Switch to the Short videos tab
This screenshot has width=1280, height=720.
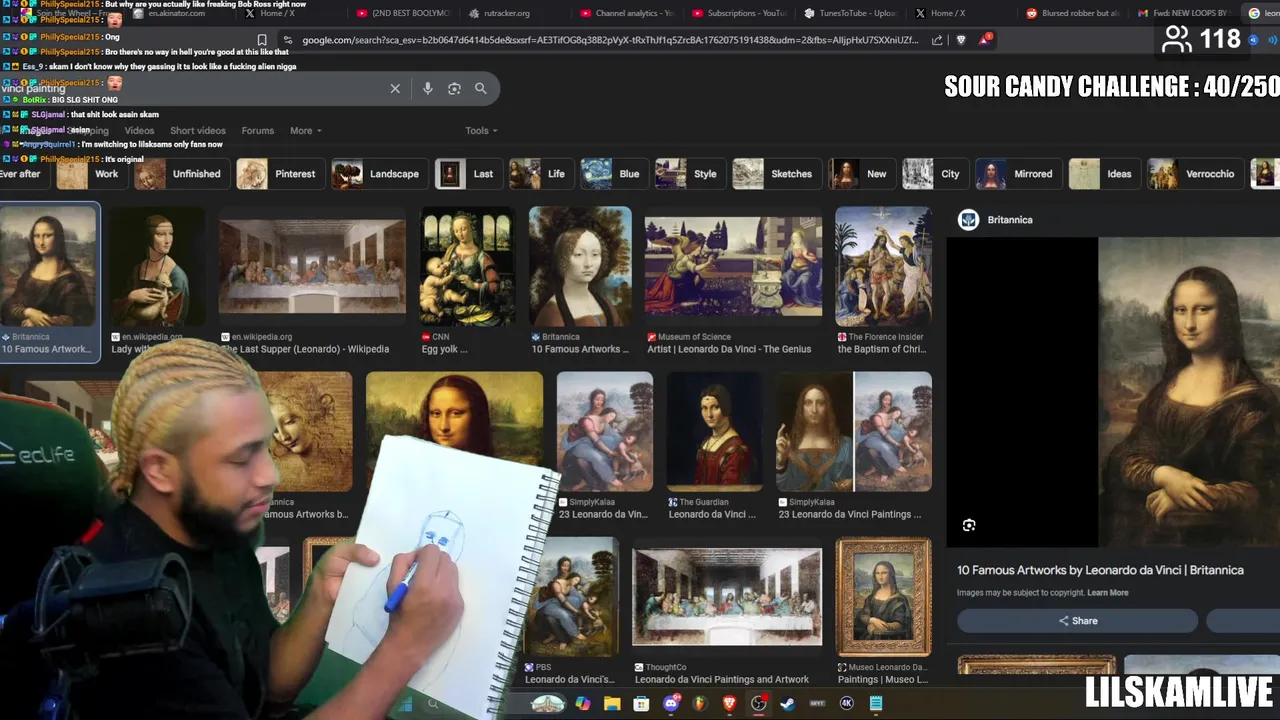(198, 131)
